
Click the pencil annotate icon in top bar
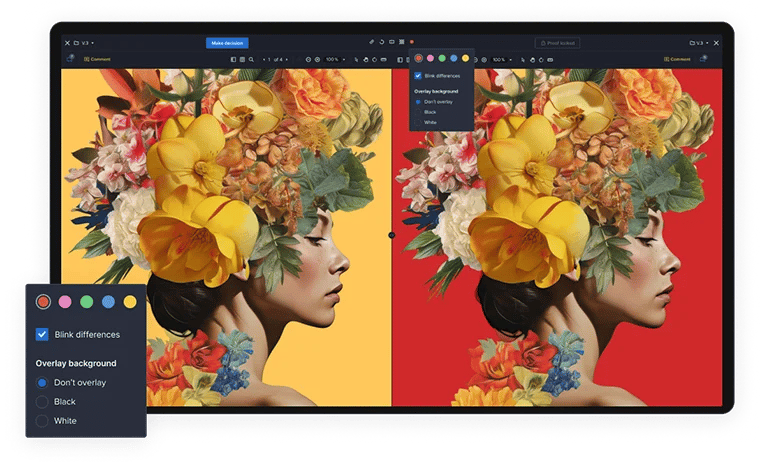(x=371, y=43)
